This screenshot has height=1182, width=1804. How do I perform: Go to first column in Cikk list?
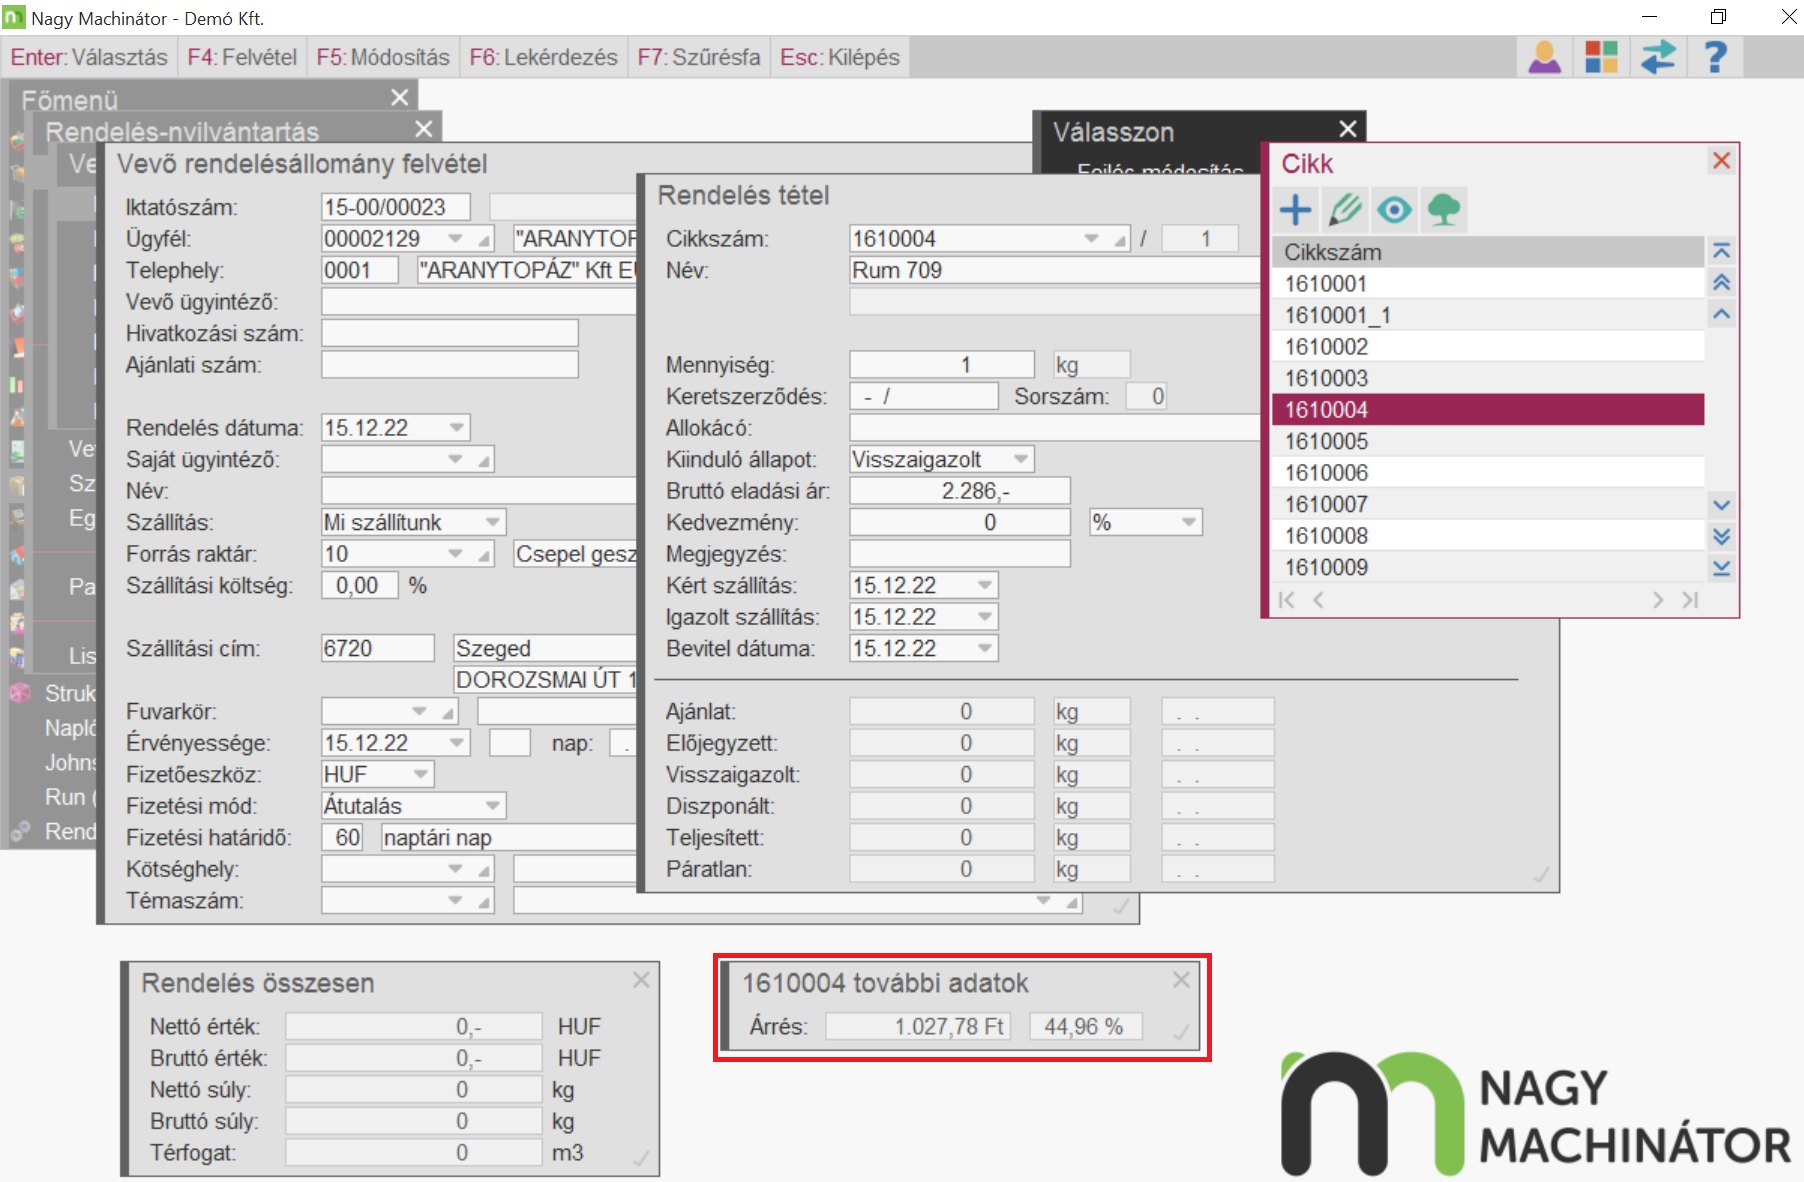tap(1287, 600)
